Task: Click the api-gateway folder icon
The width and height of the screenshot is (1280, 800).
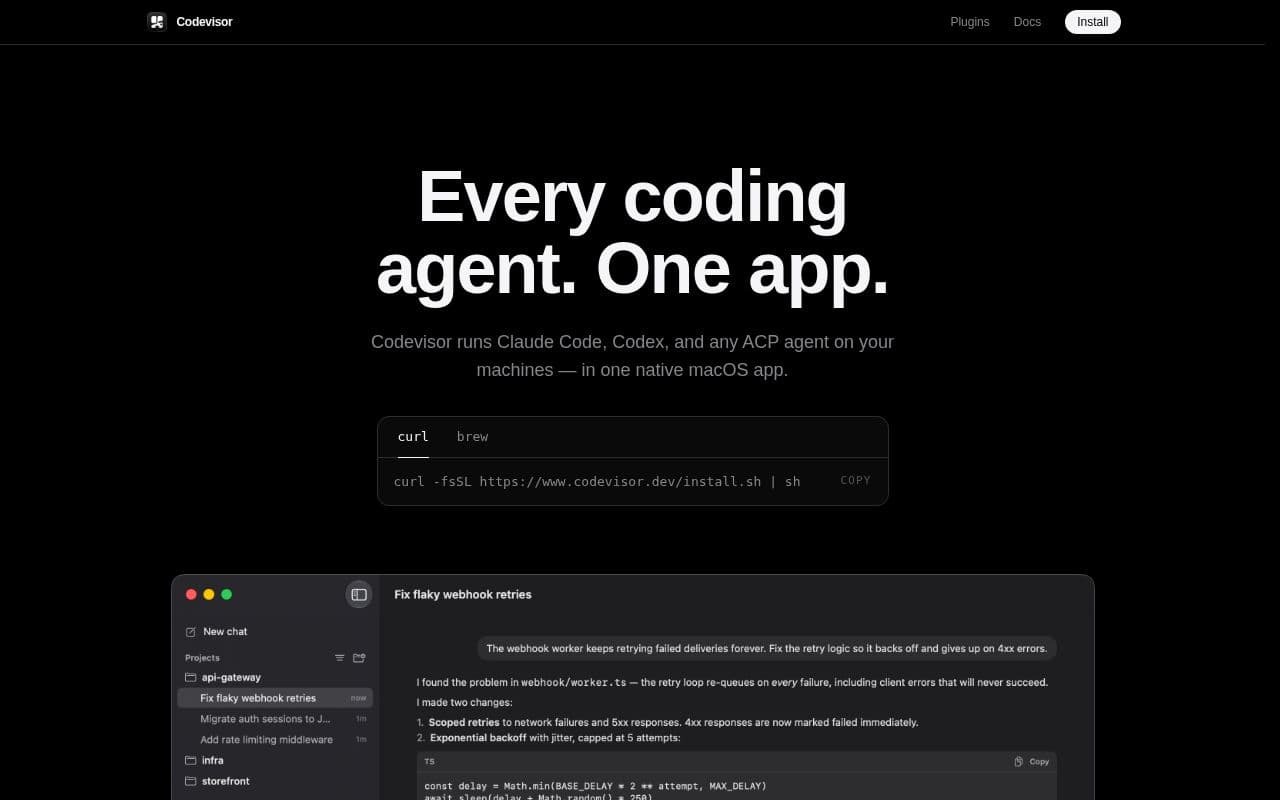Action: pos(191,677)
